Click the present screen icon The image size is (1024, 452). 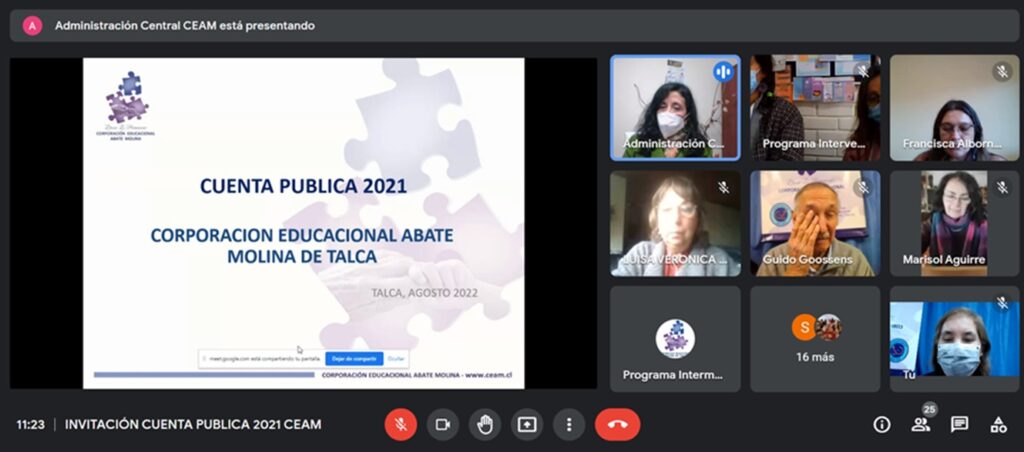coord(527,424)
